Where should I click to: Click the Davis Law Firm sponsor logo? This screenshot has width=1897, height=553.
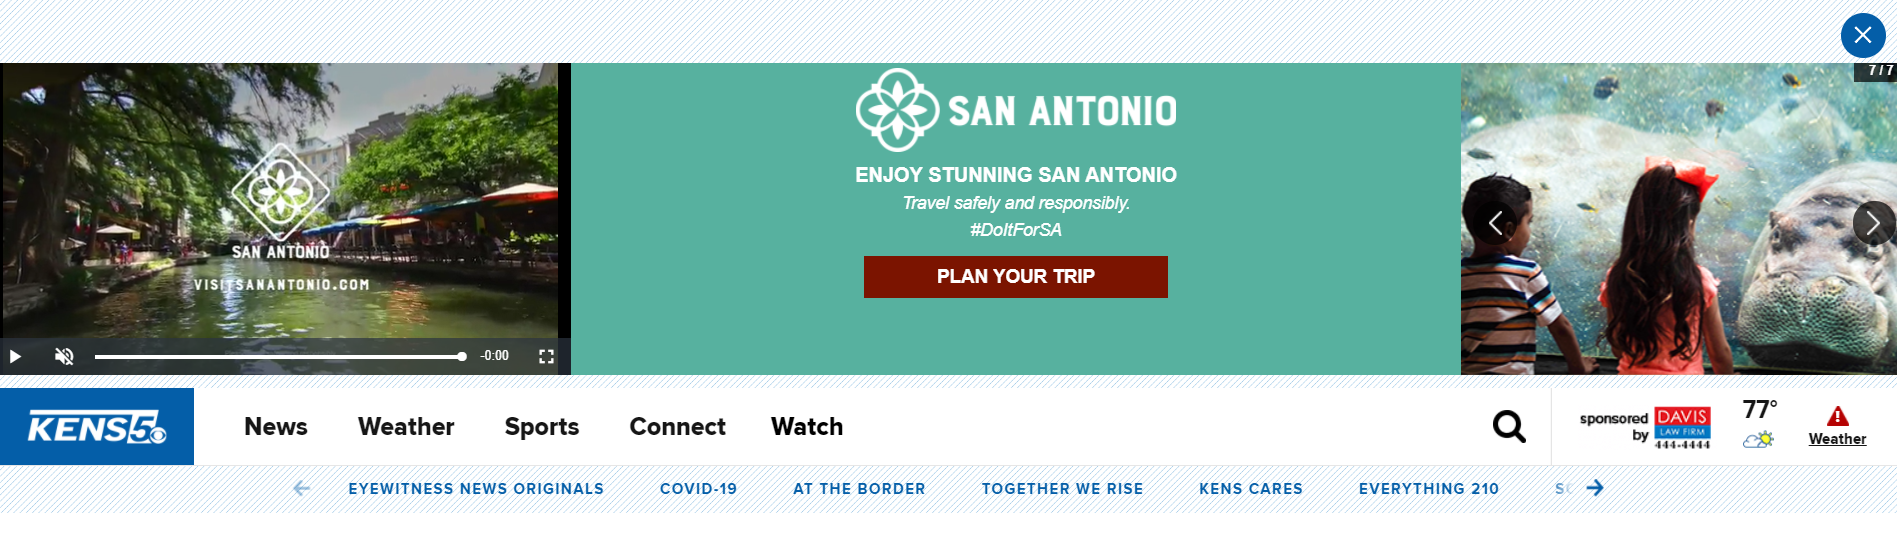(x=1682, y=428)
